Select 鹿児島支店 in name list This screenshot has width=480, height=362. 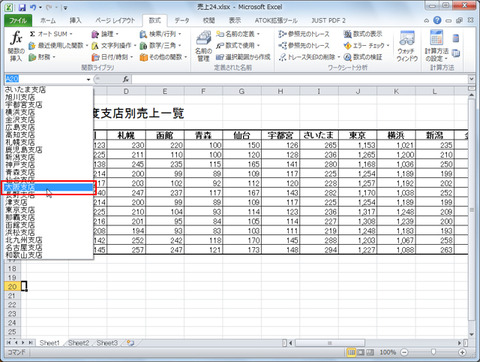(x=49, y=150)
